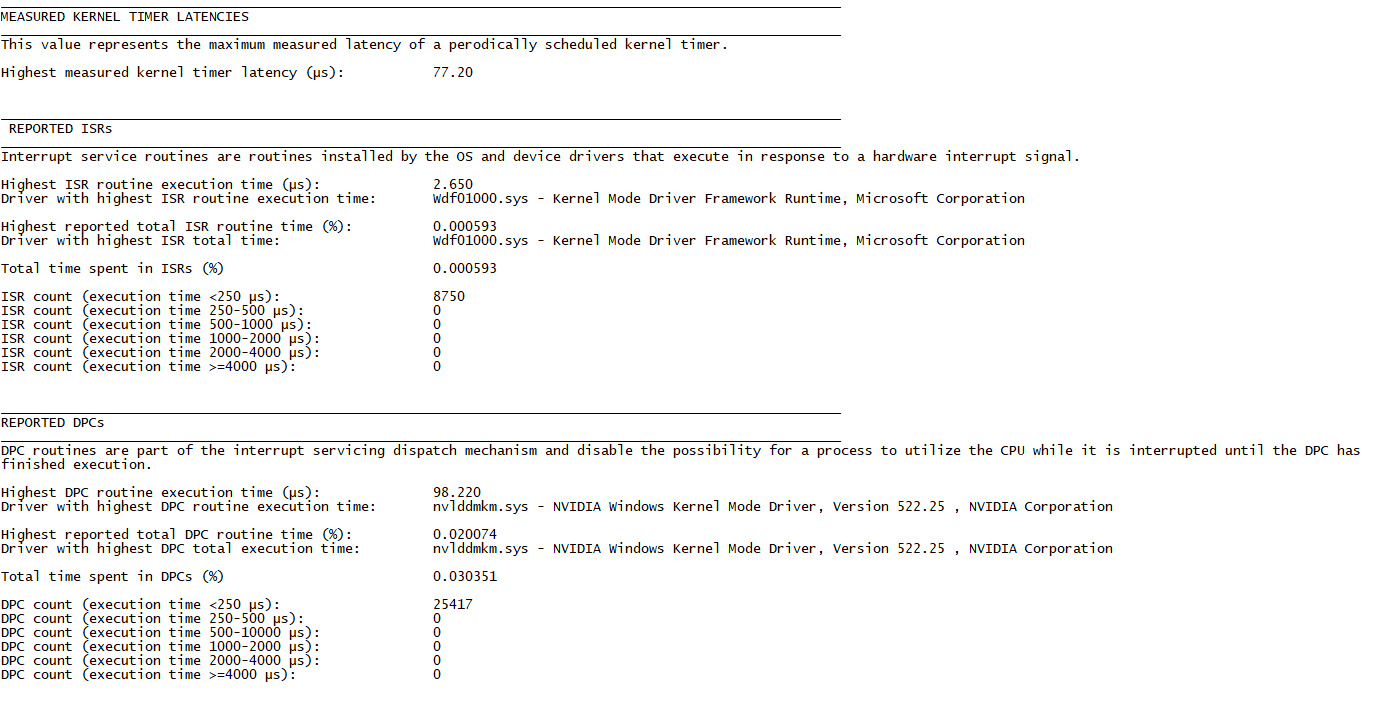
Task: Click the ISR count 250-500 µs label
Action: [152, 310]
